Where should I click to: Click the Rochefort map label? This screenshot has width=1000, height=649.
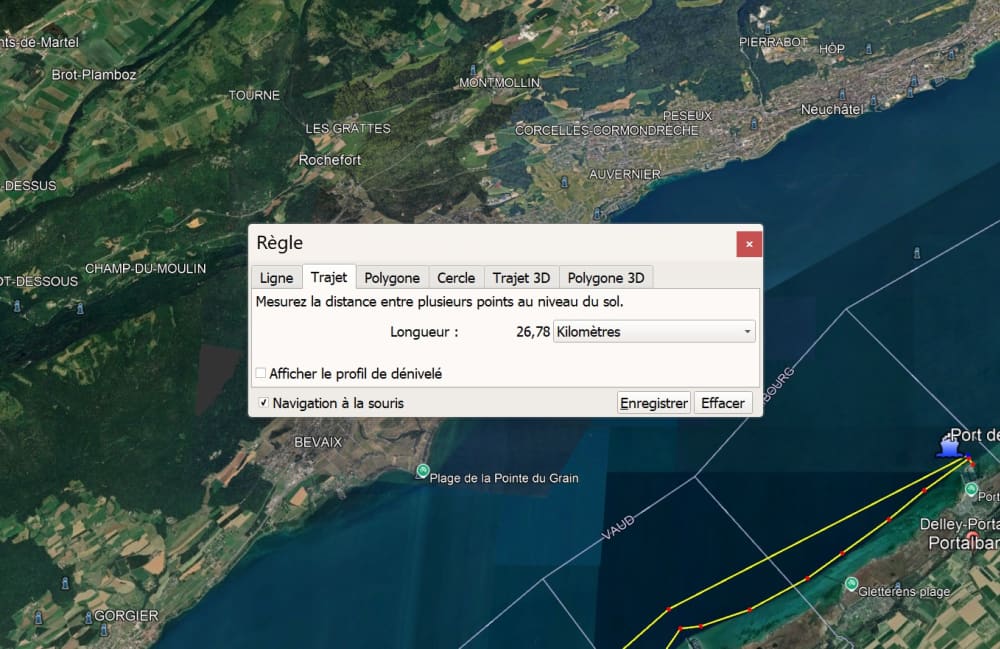(x=330, y=160)
